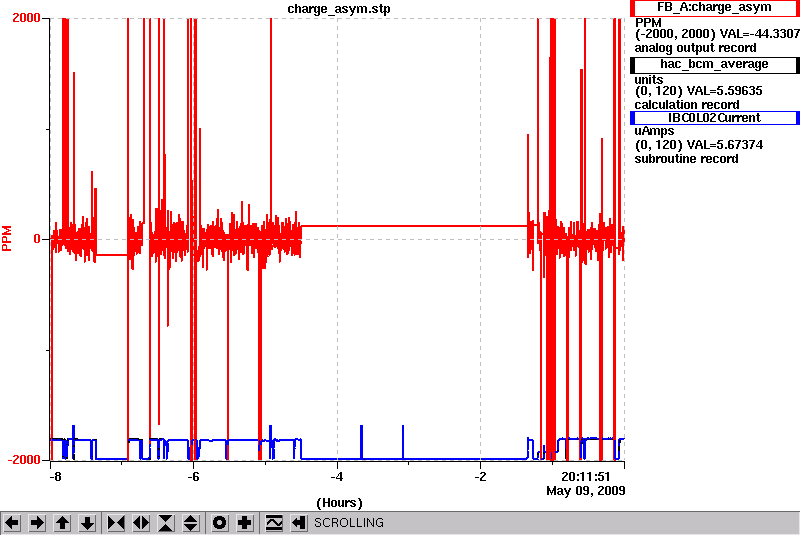Select the hac_bcm_average curve legend
800x535 pixels.
(x=714, y=64)
